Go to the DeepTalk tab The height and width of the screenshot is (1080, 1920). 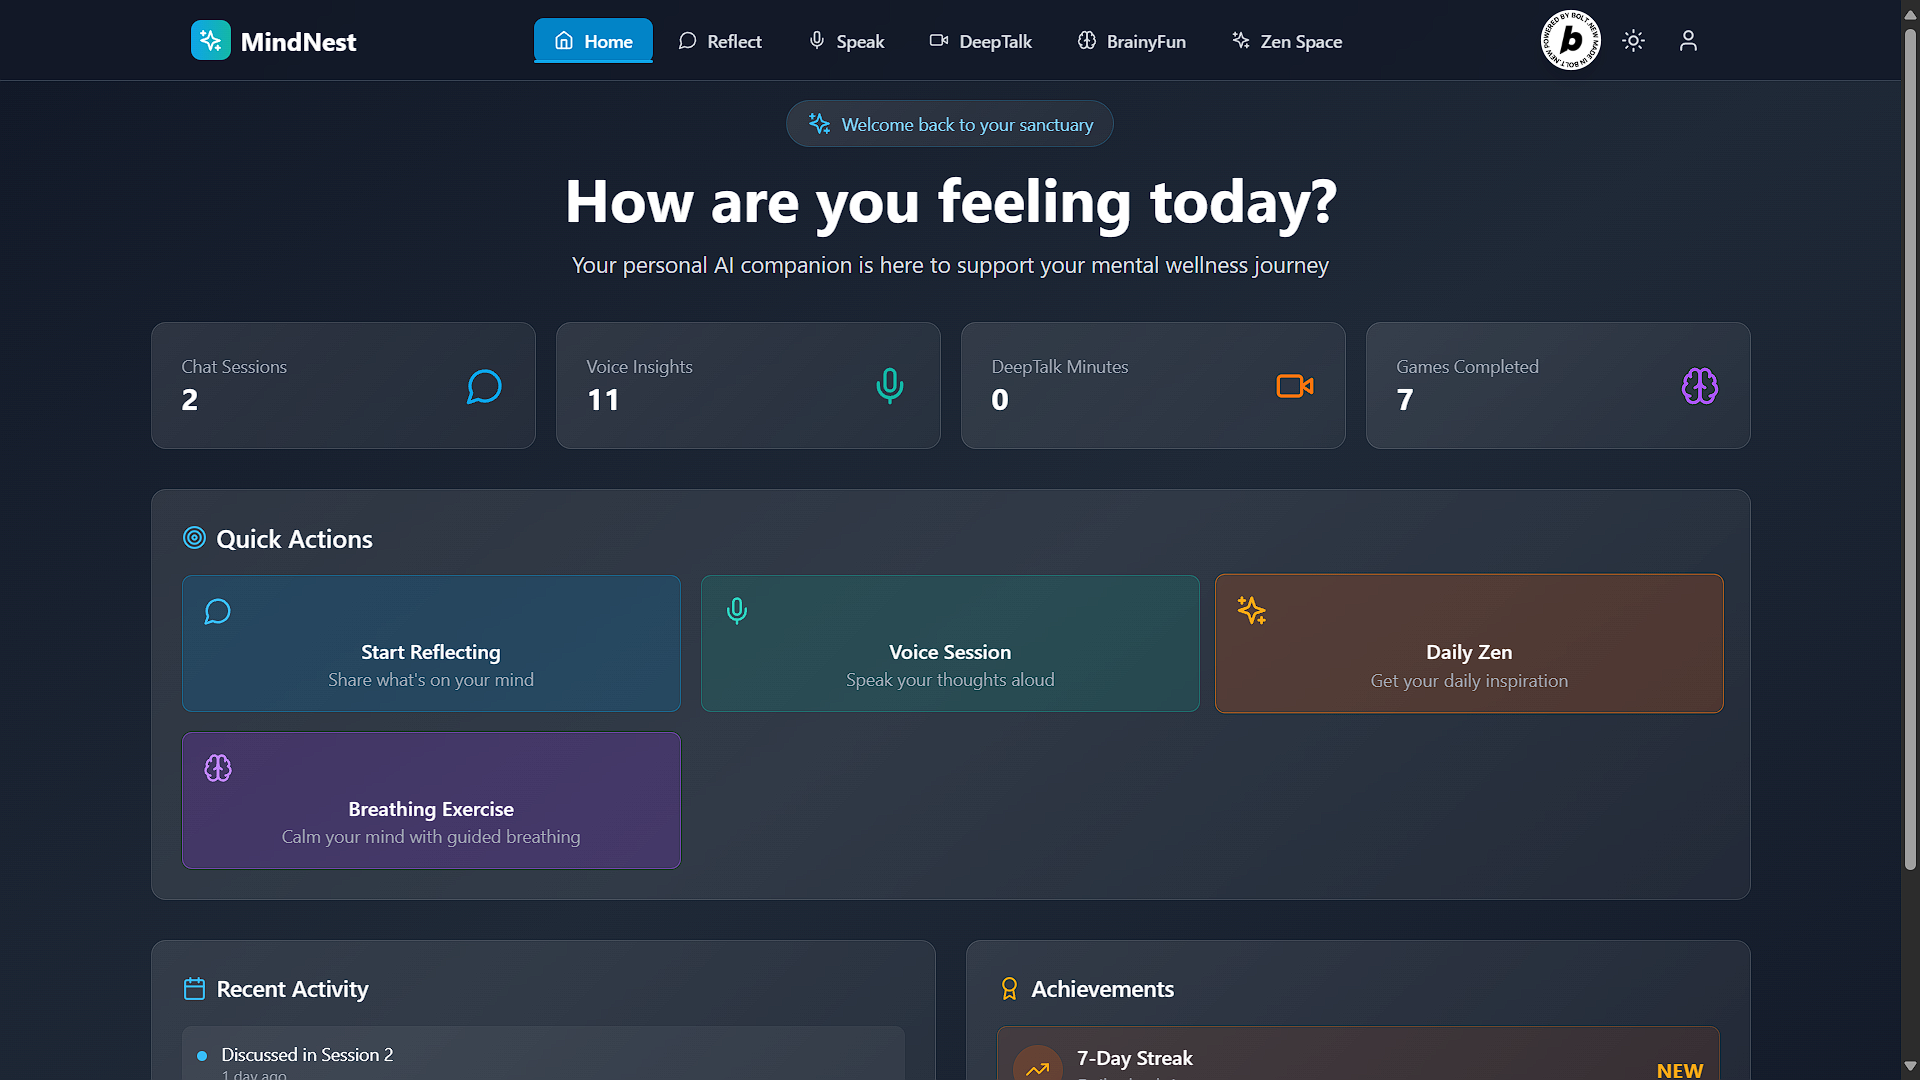(980, 41)
